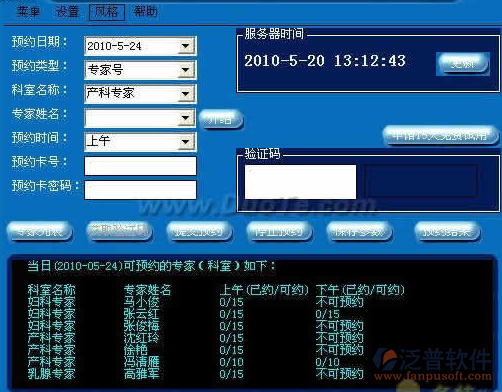Click the 获取验证码 button

click(119, 231)
